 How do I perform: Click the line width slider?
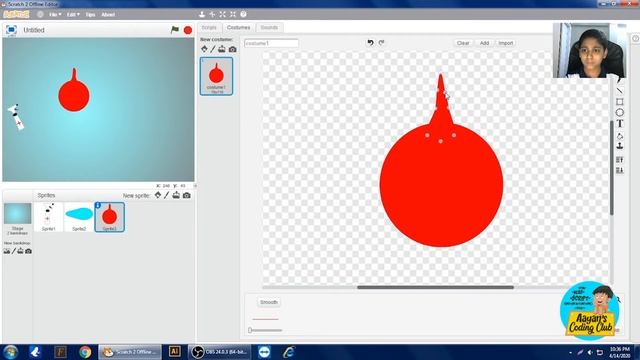265,330
